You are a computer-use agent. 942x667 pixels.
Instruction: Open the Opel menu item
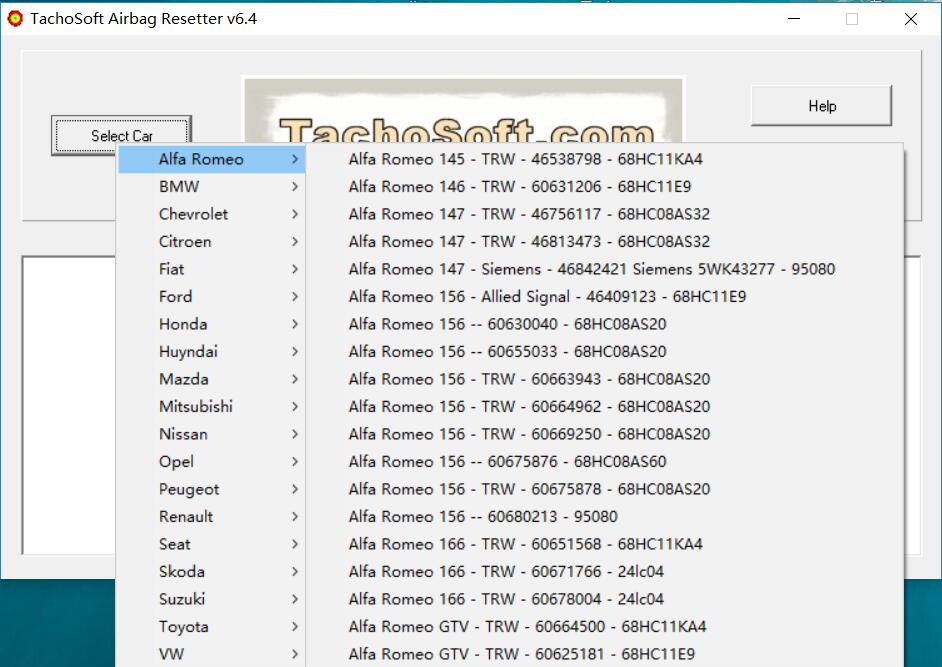(x=211, y=461)
